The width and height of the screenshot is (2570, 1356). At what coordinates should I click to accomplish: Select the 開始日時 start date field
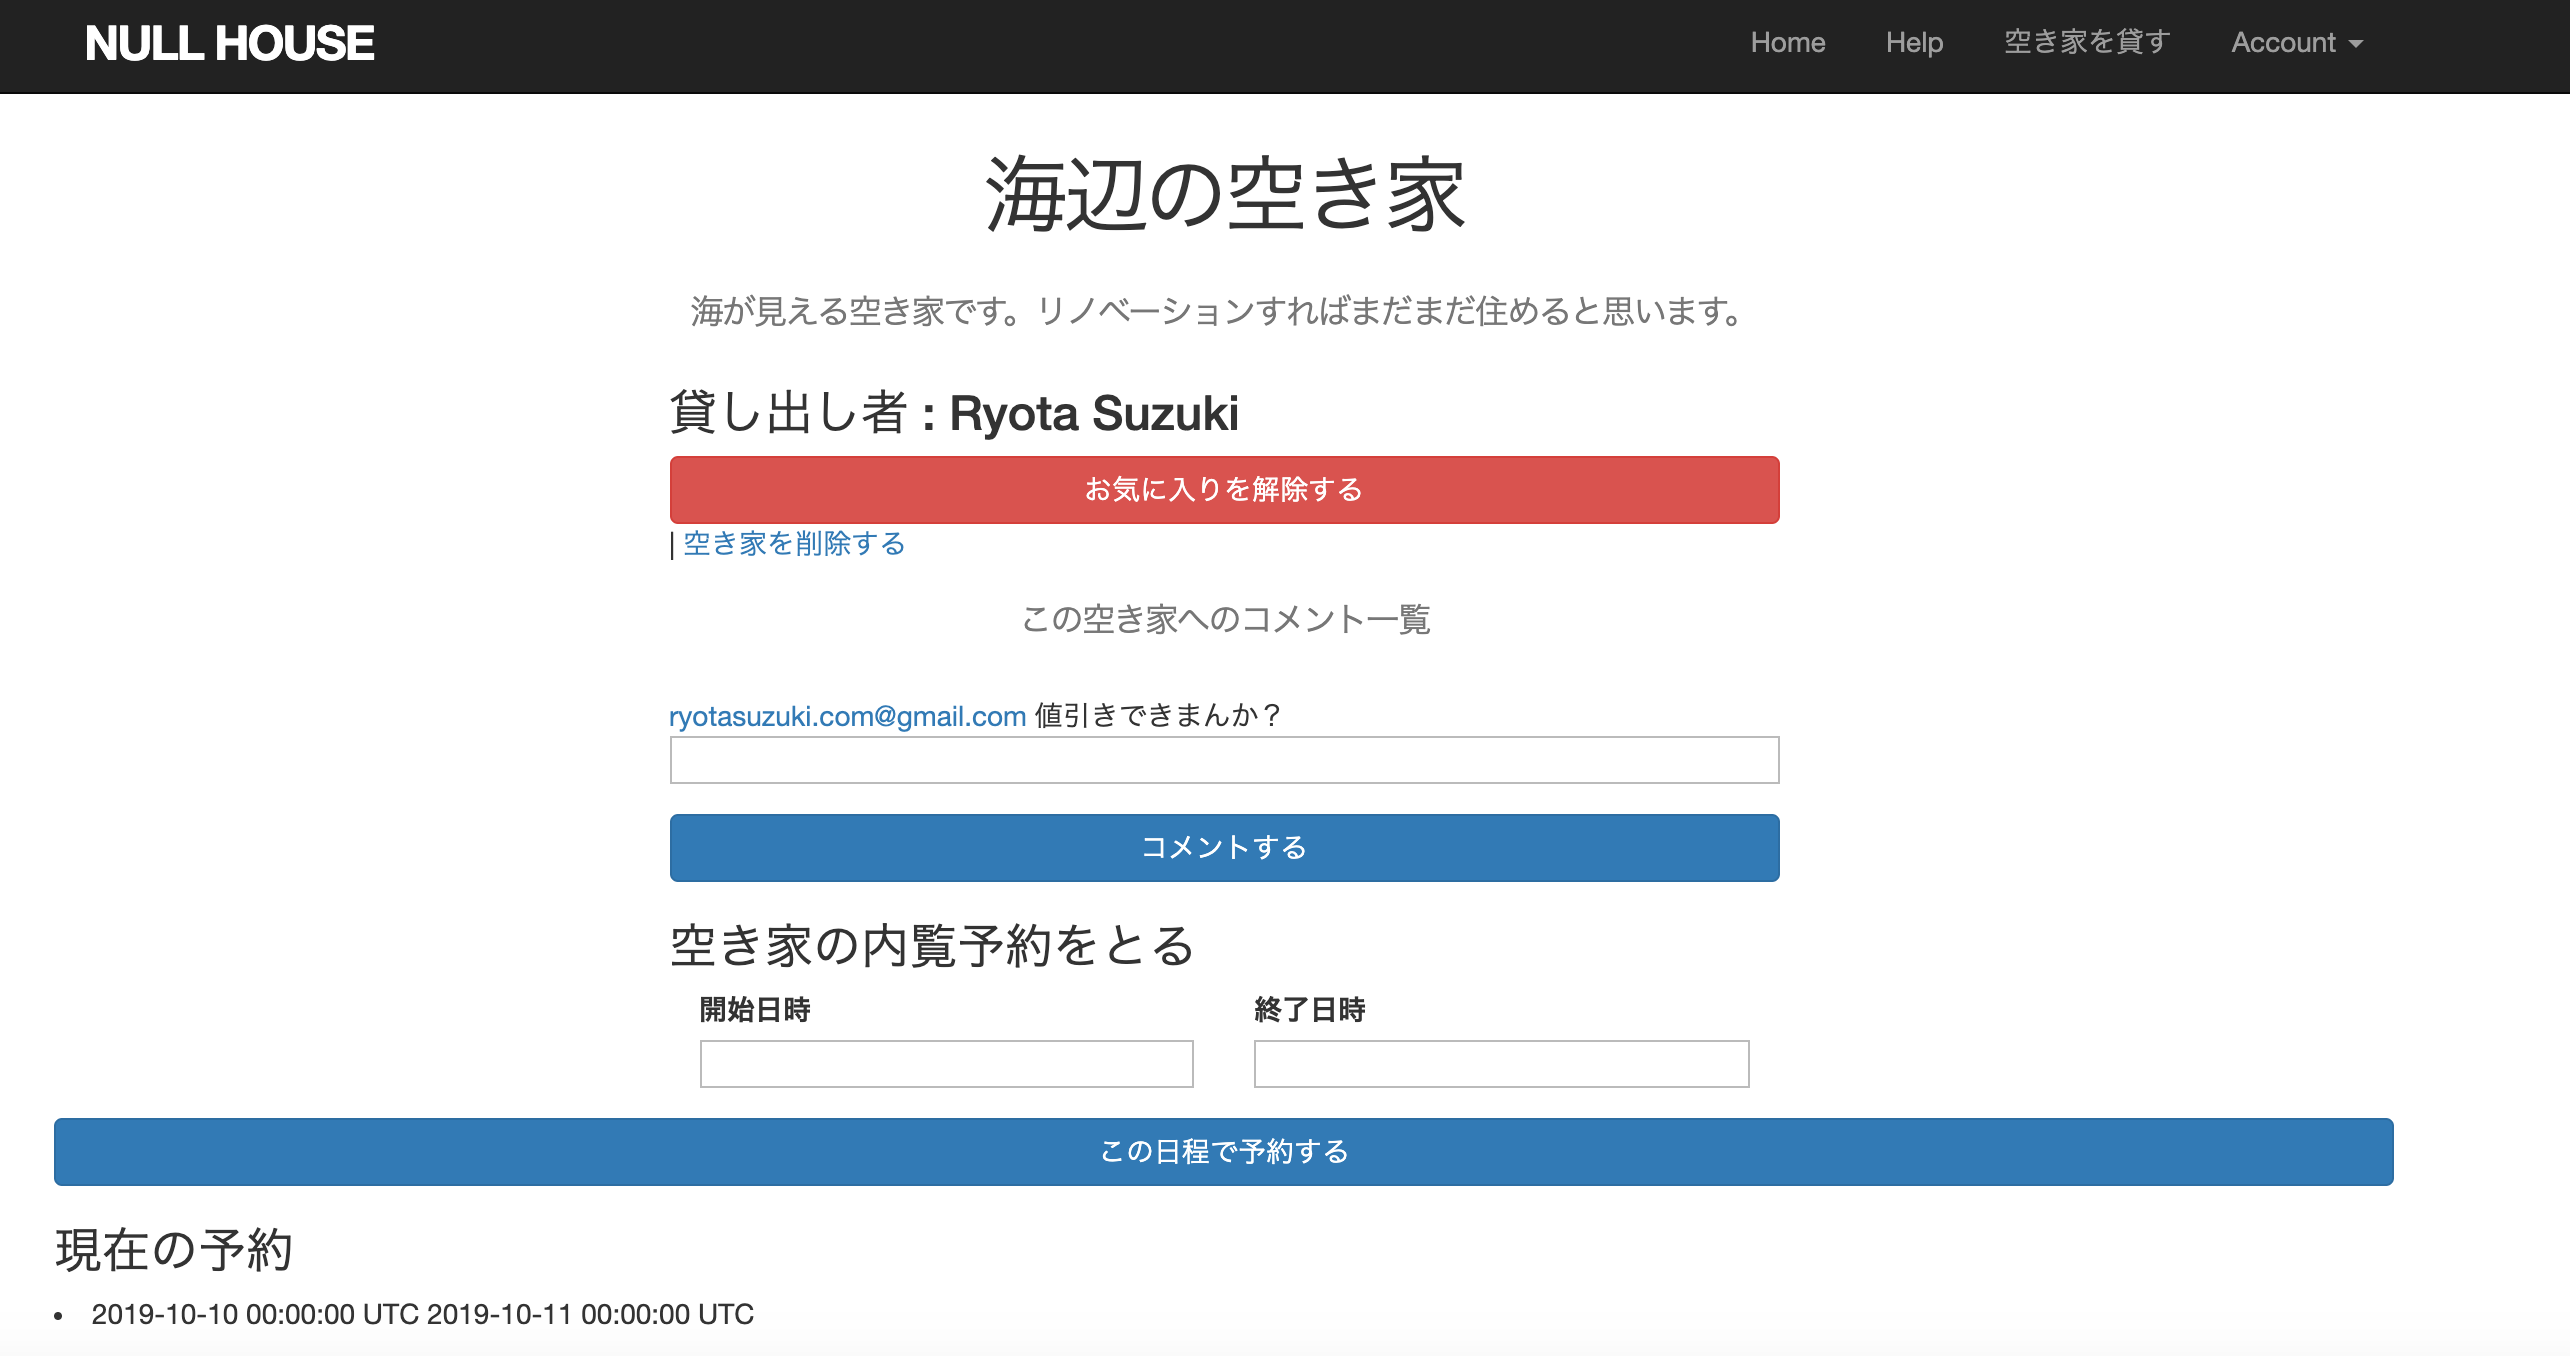[945, 1063]
